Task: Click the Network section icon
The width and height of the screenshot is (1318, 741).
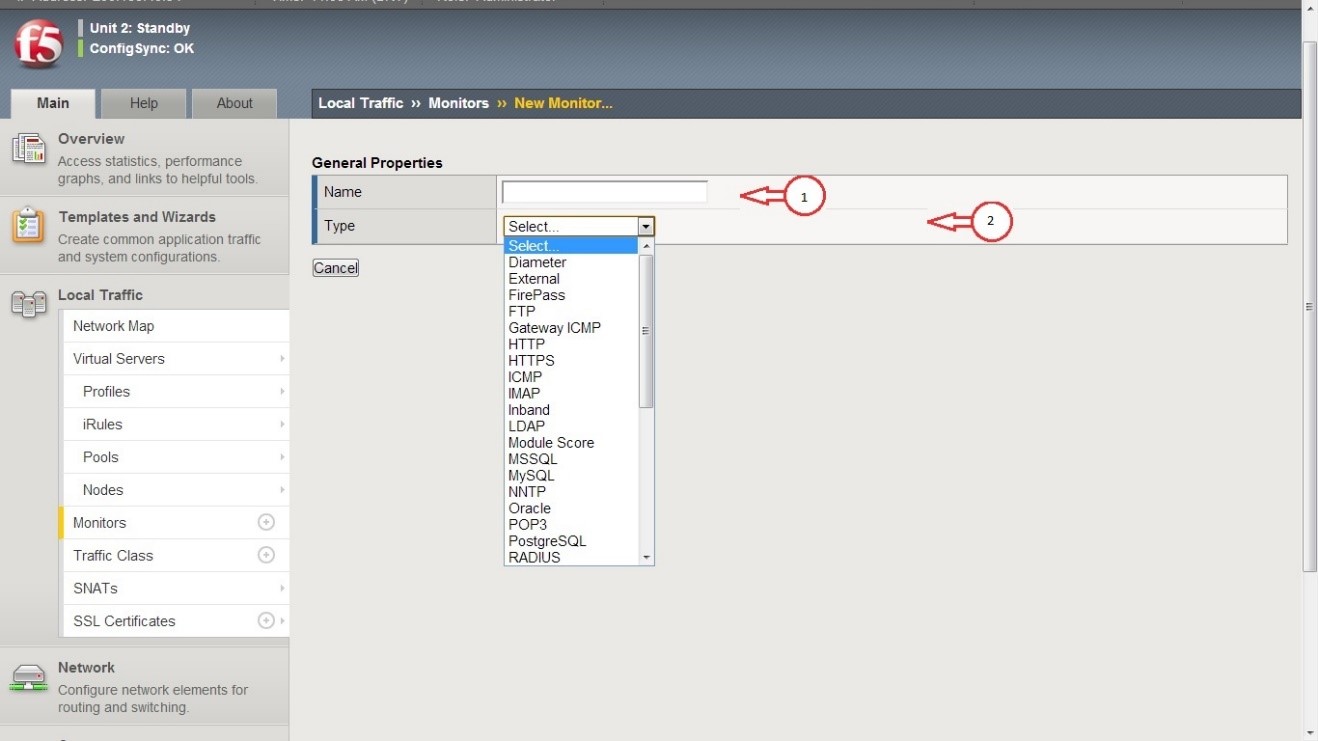Action: (x=28, y=678)
